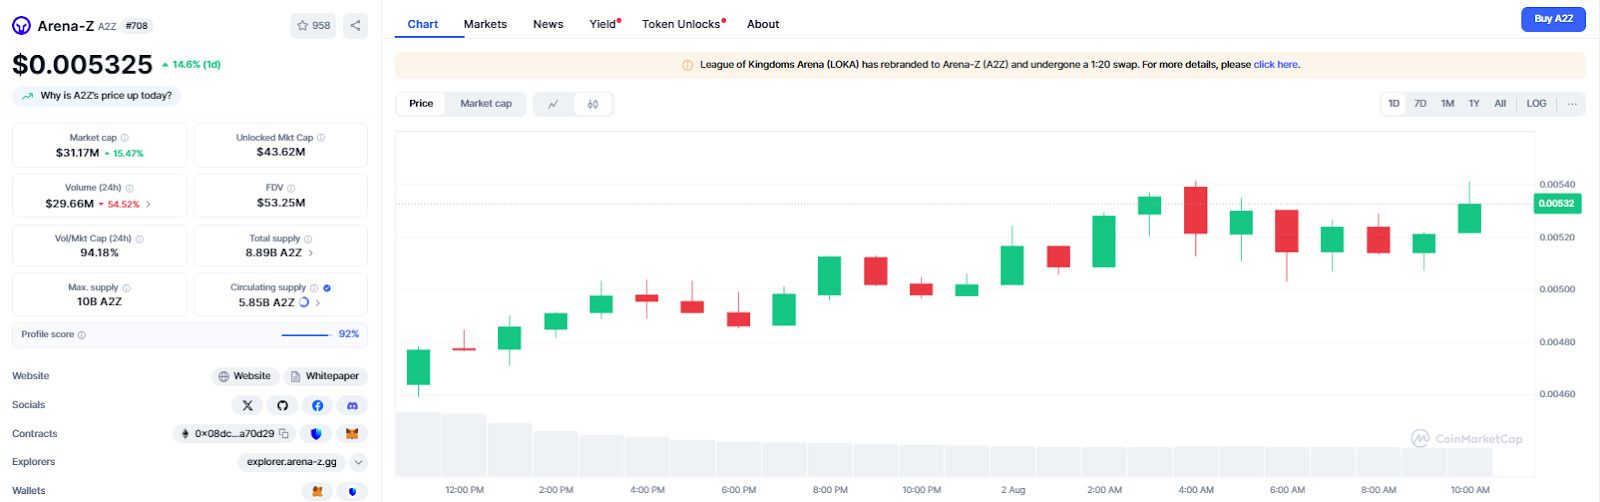Follow the 'click here' rebrand link
Screen dimensions: 1600x502
tap(1275, 65)
